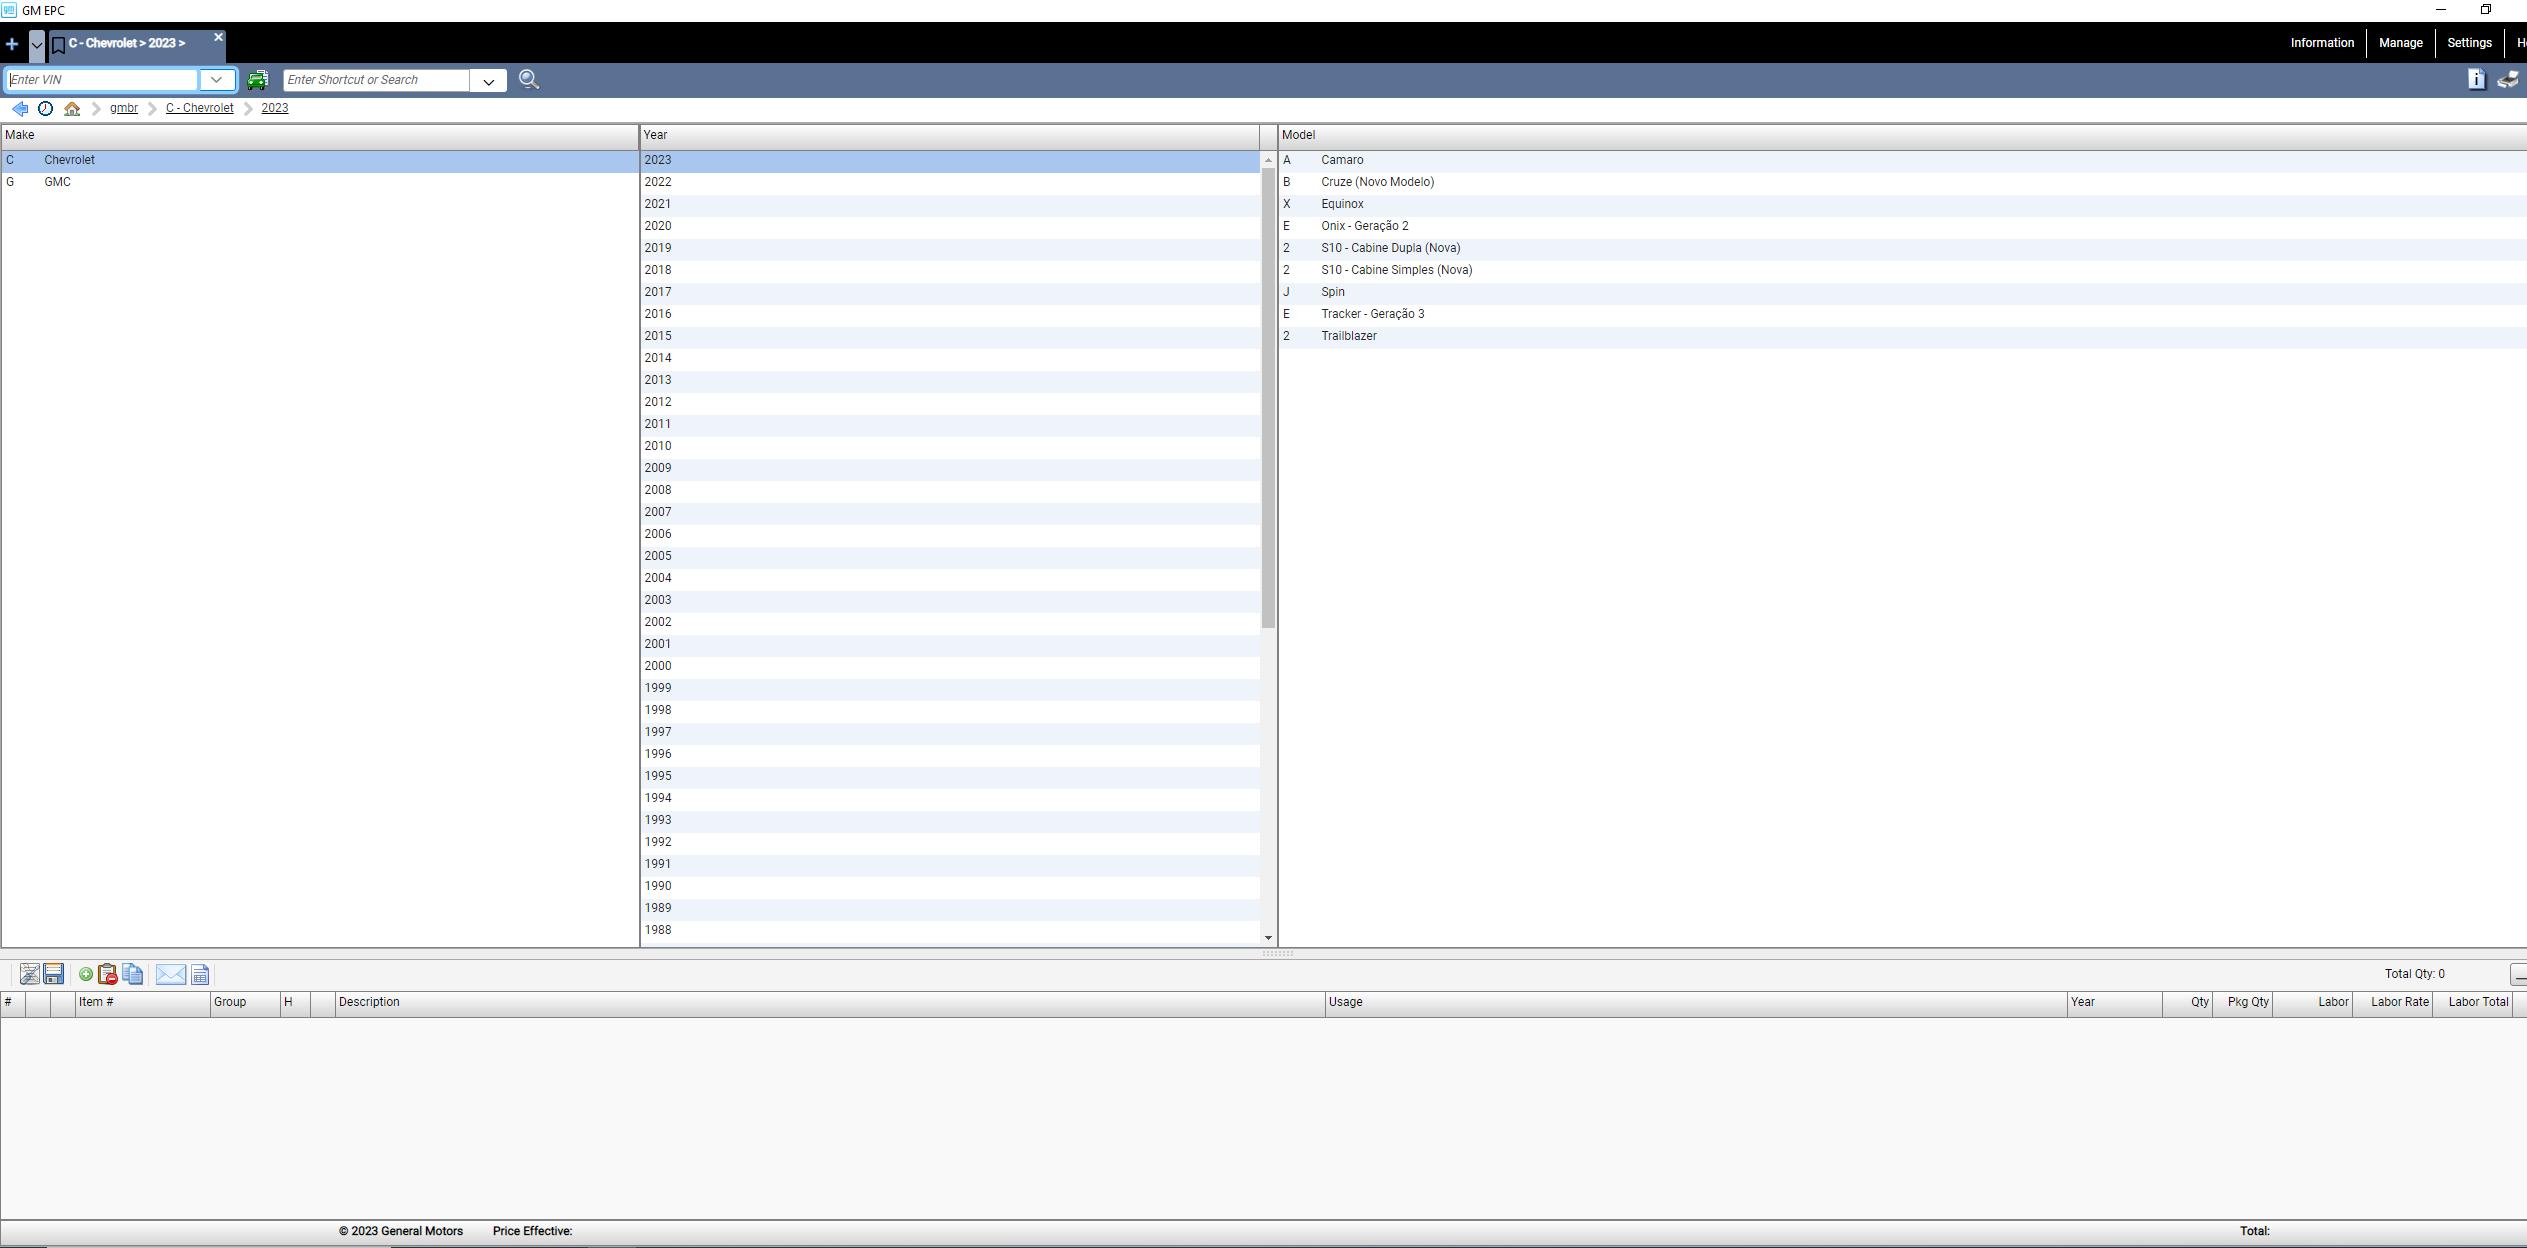Click the green add item plus icon

point(86,974)
